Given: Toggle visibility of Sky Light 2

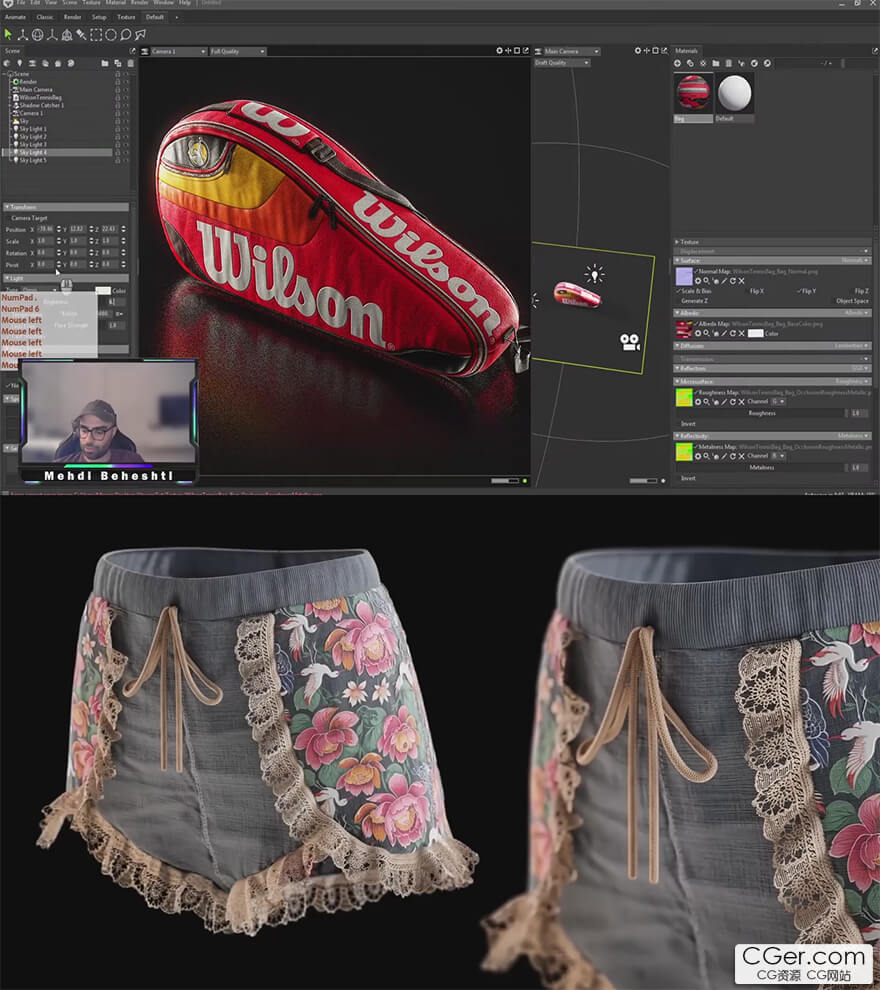Looking at the screenshot, I should pyautogui.click(x=126, y=136).
